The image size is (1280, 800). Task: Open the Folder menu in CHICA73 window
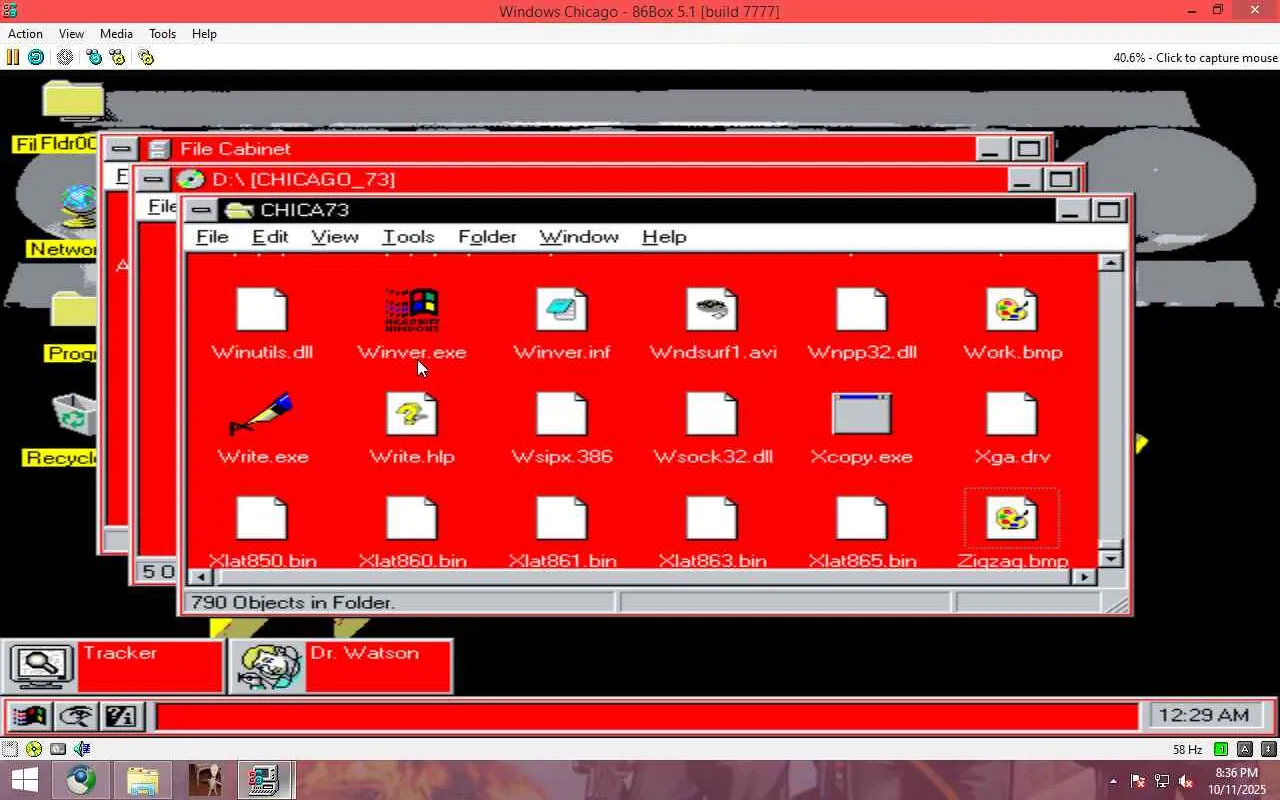click(x=487, y=237)
